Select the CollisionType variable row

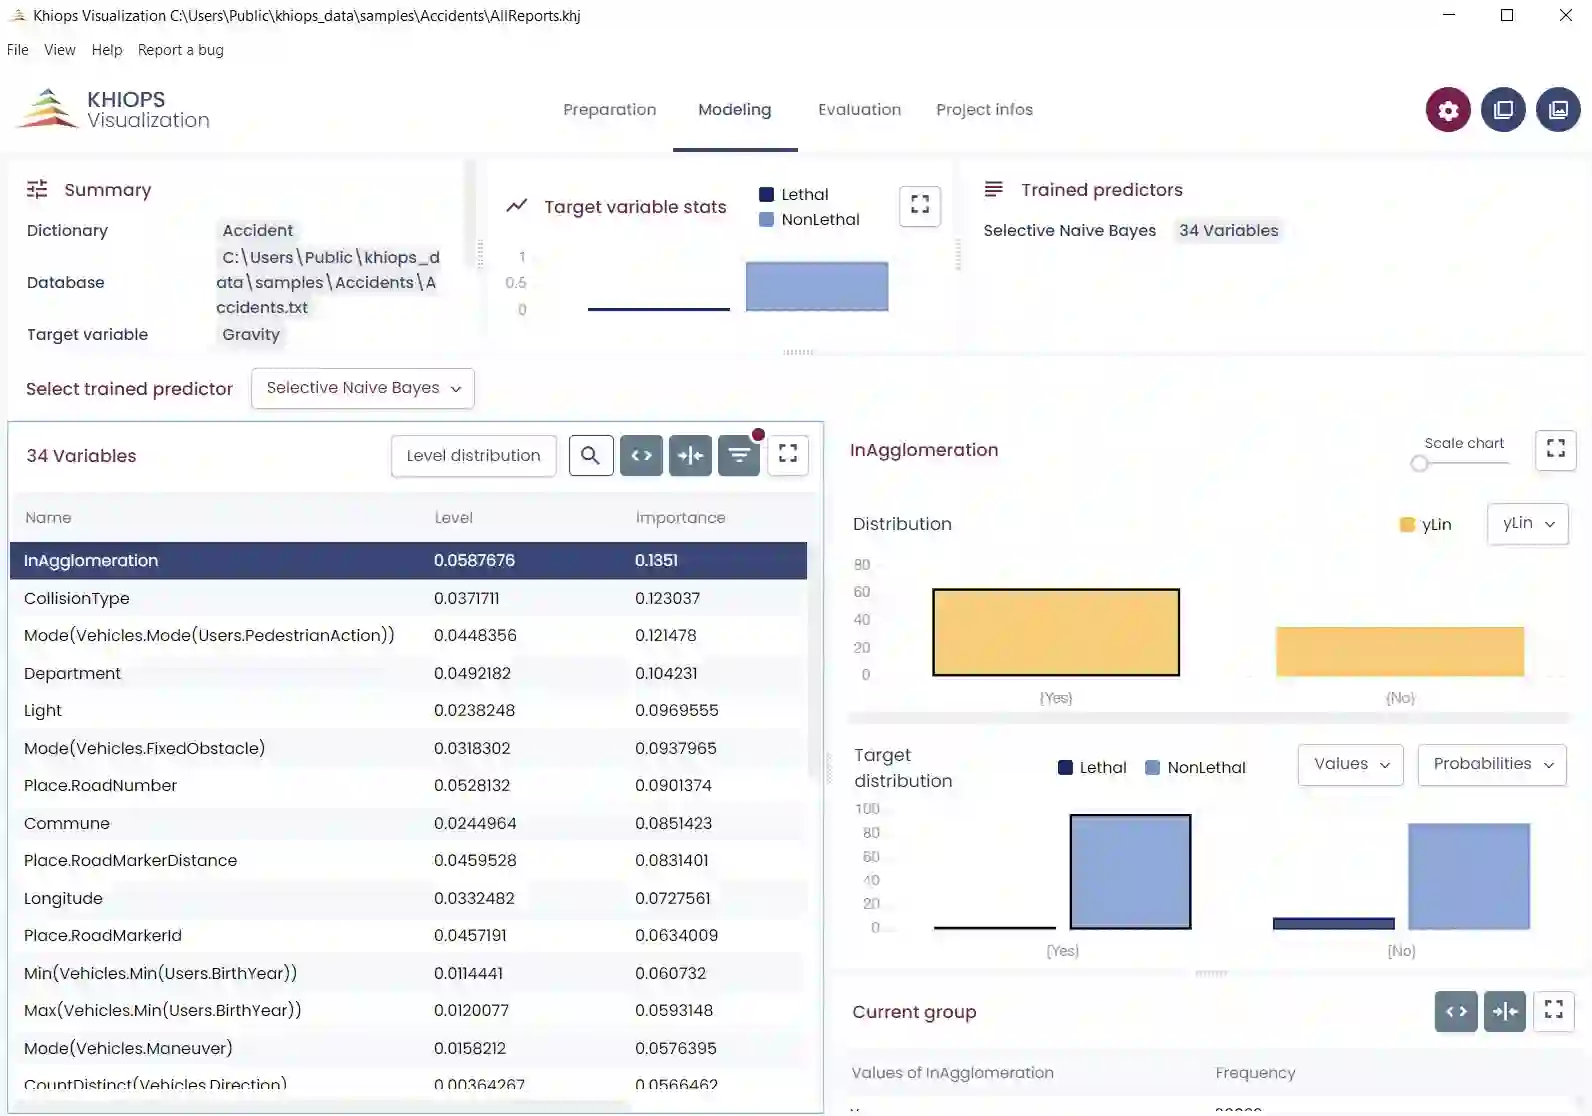pyautogui.click(x=408, y=598)
